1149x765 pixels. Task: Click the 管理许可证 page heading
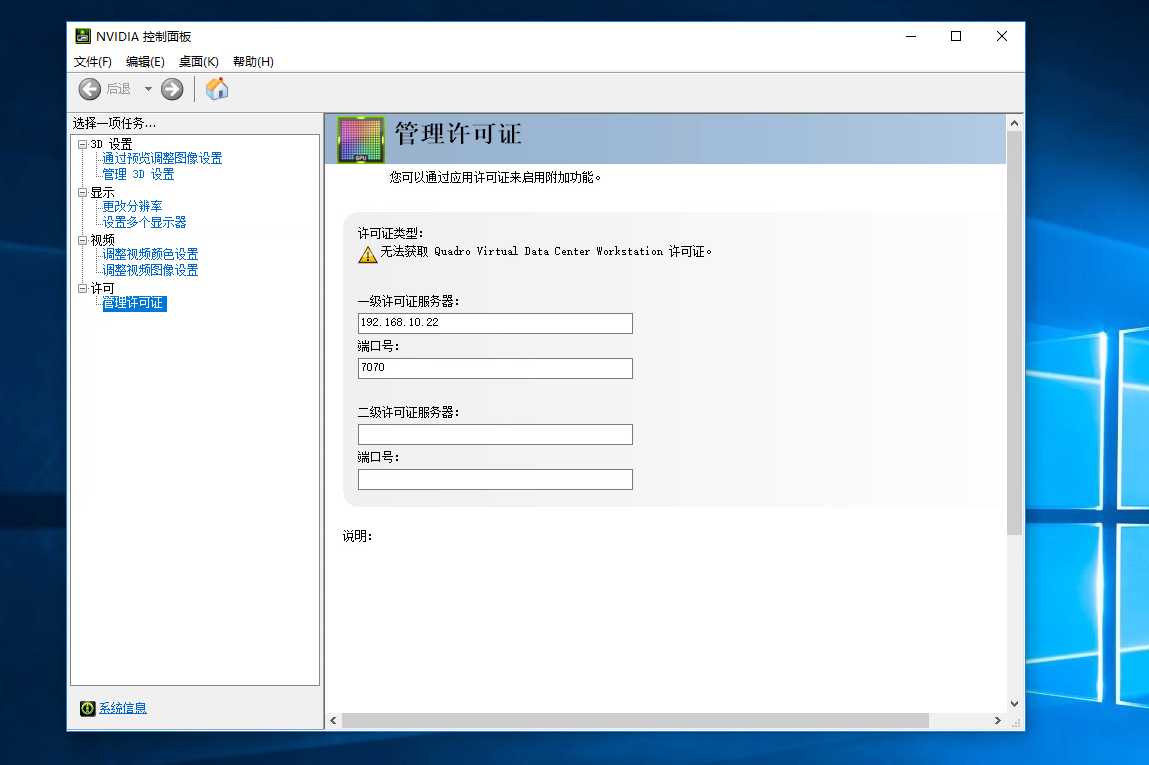458,134
